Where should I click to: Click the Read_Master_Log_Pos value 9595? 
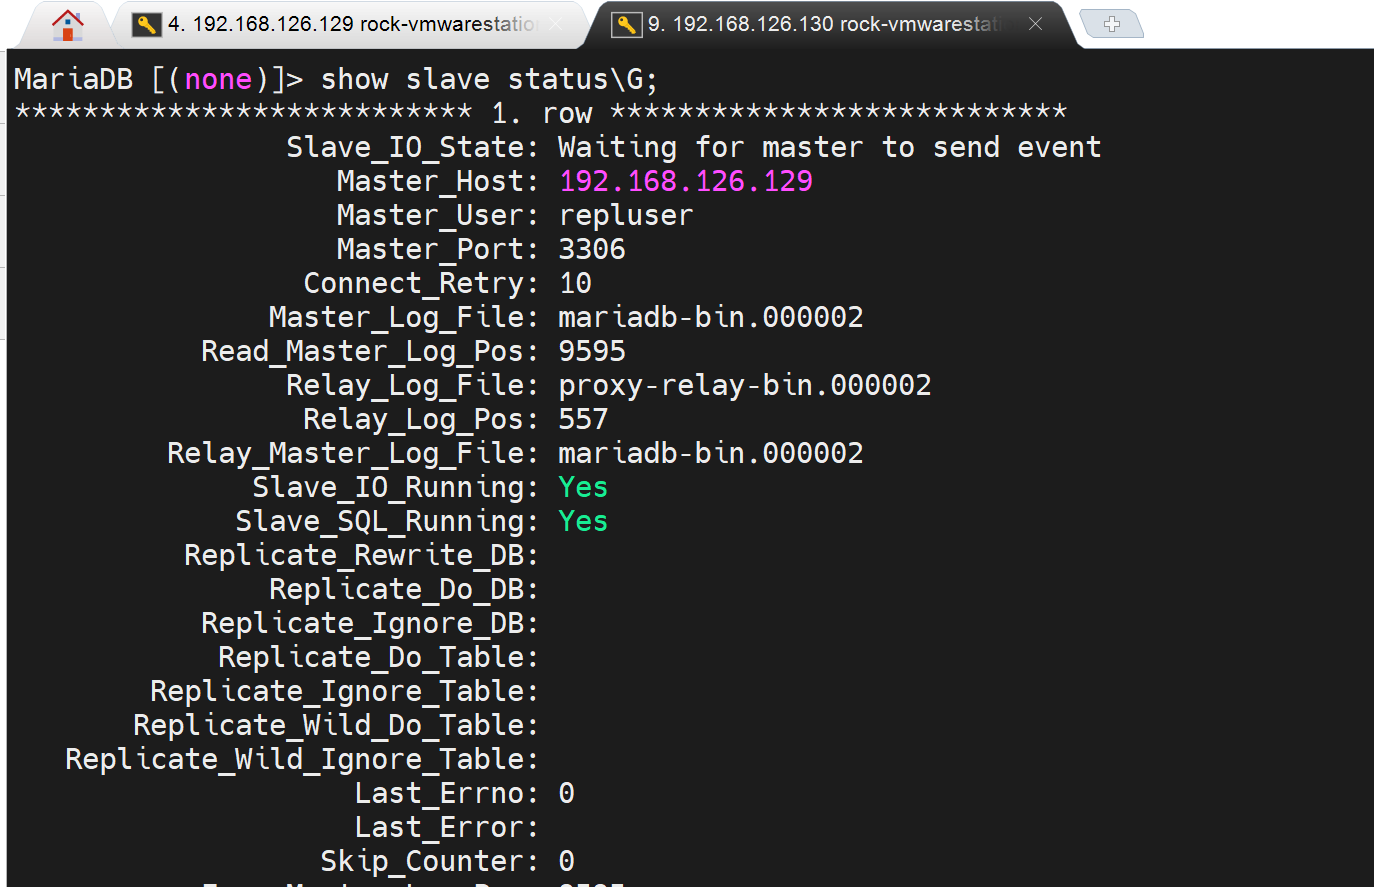click(591, 351)
